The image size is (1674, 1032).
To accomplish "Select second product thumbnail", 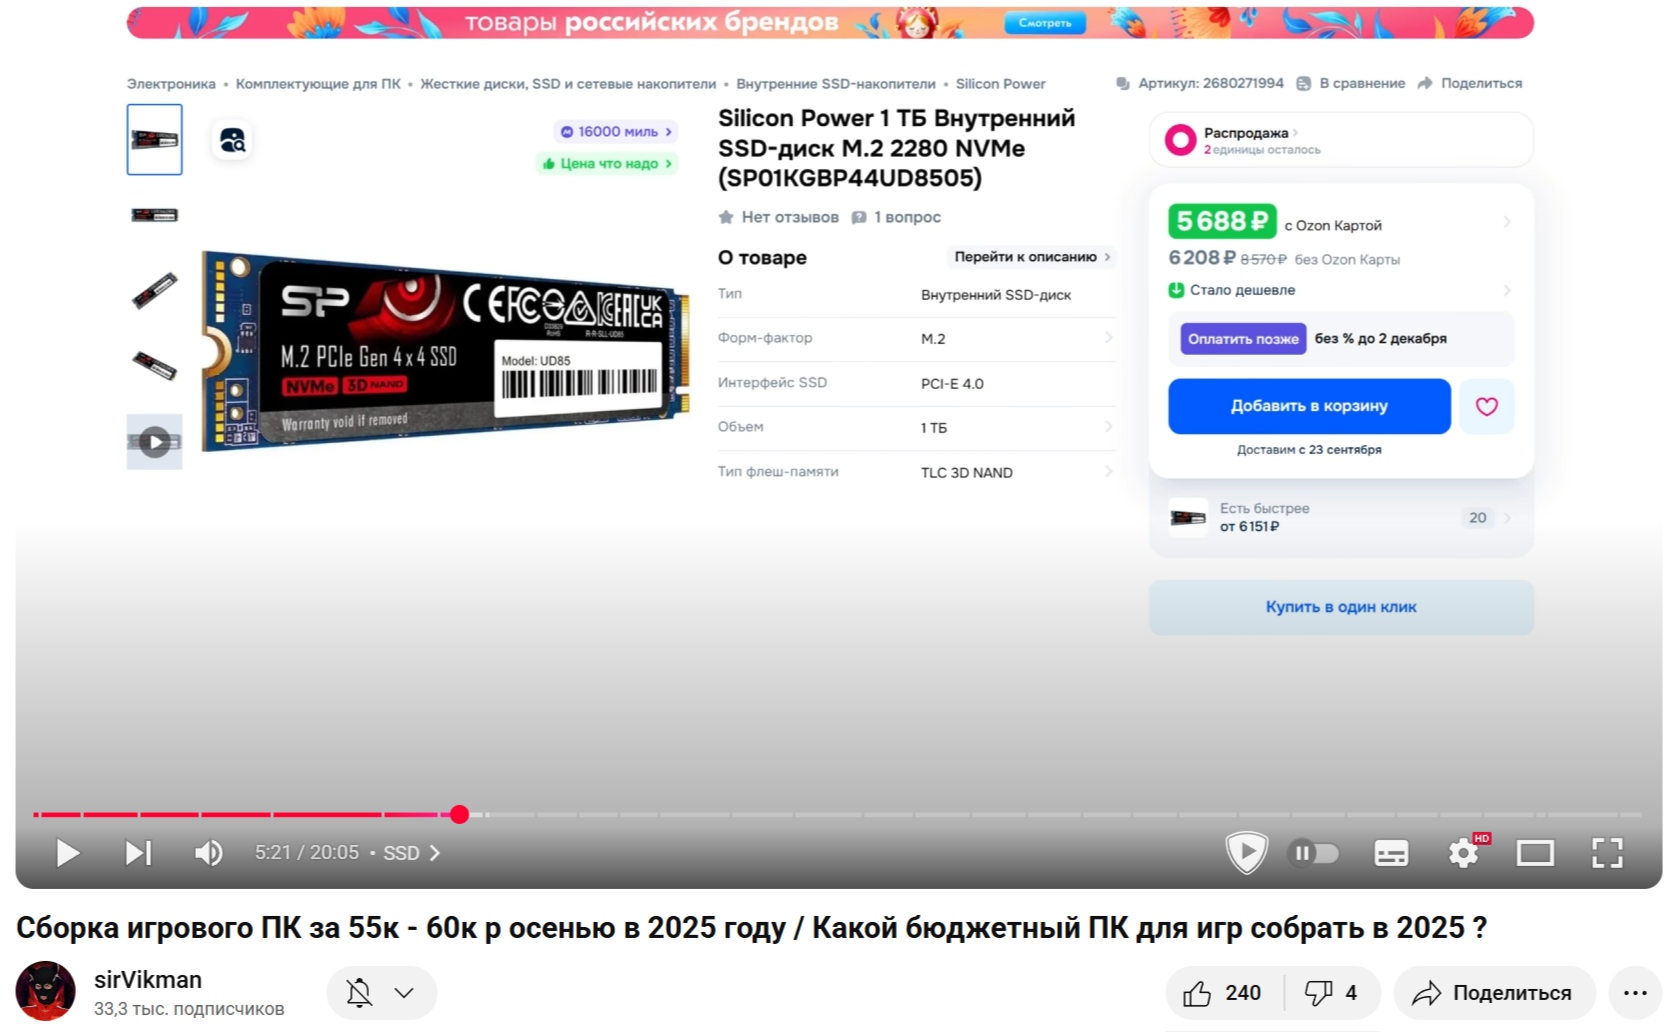I will (x=154, y=215).
